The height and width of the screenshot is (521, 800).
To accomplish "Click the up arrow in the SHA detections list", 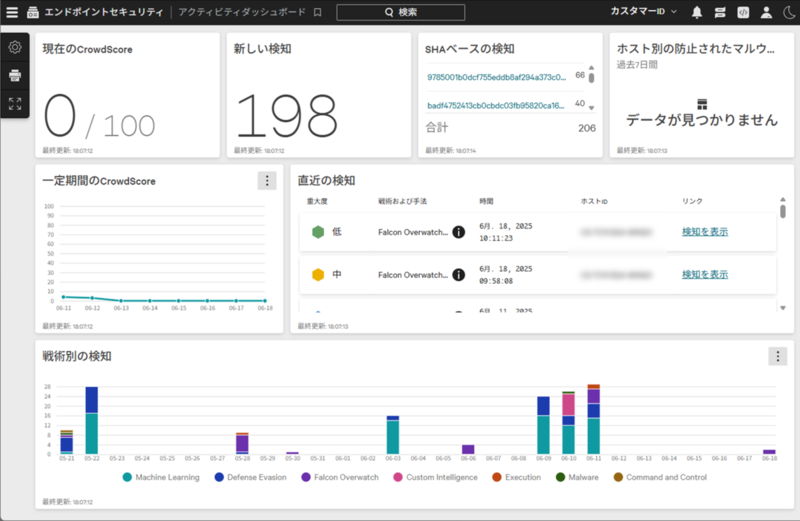I will (x=591, y=67).
